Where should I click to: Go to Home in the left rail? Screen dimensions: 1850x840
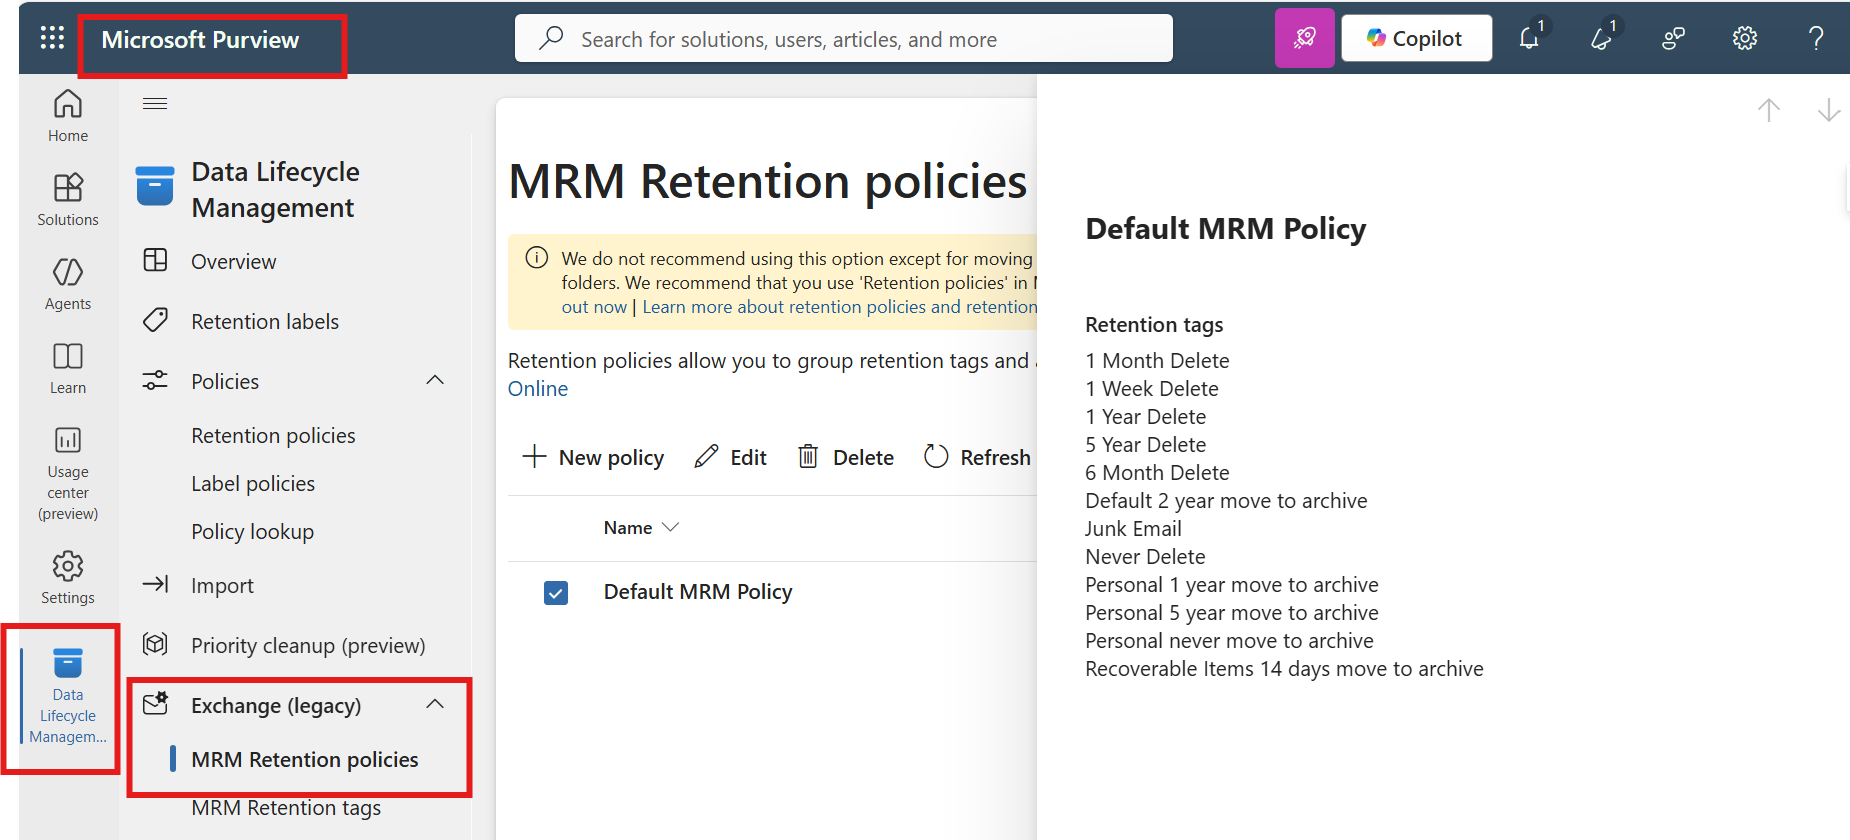tap(68, 116)
